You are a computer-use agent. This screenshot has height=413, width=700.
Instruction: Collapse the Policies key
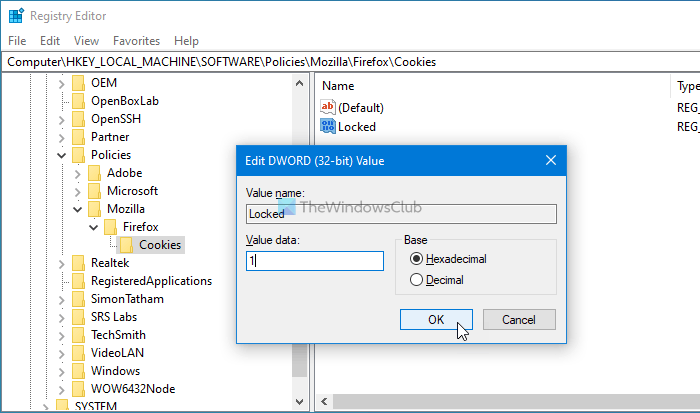point(62,155)
